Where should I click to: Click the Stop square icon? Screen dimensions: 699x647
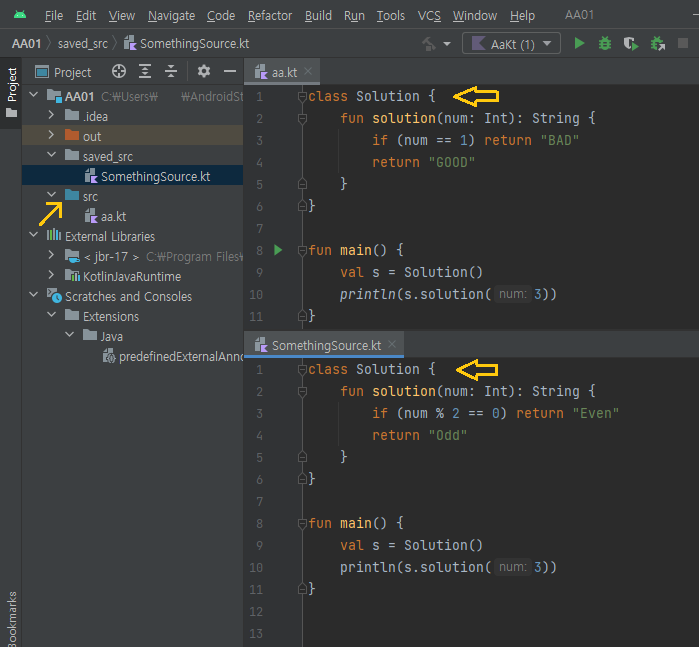[x=683, y=43]
